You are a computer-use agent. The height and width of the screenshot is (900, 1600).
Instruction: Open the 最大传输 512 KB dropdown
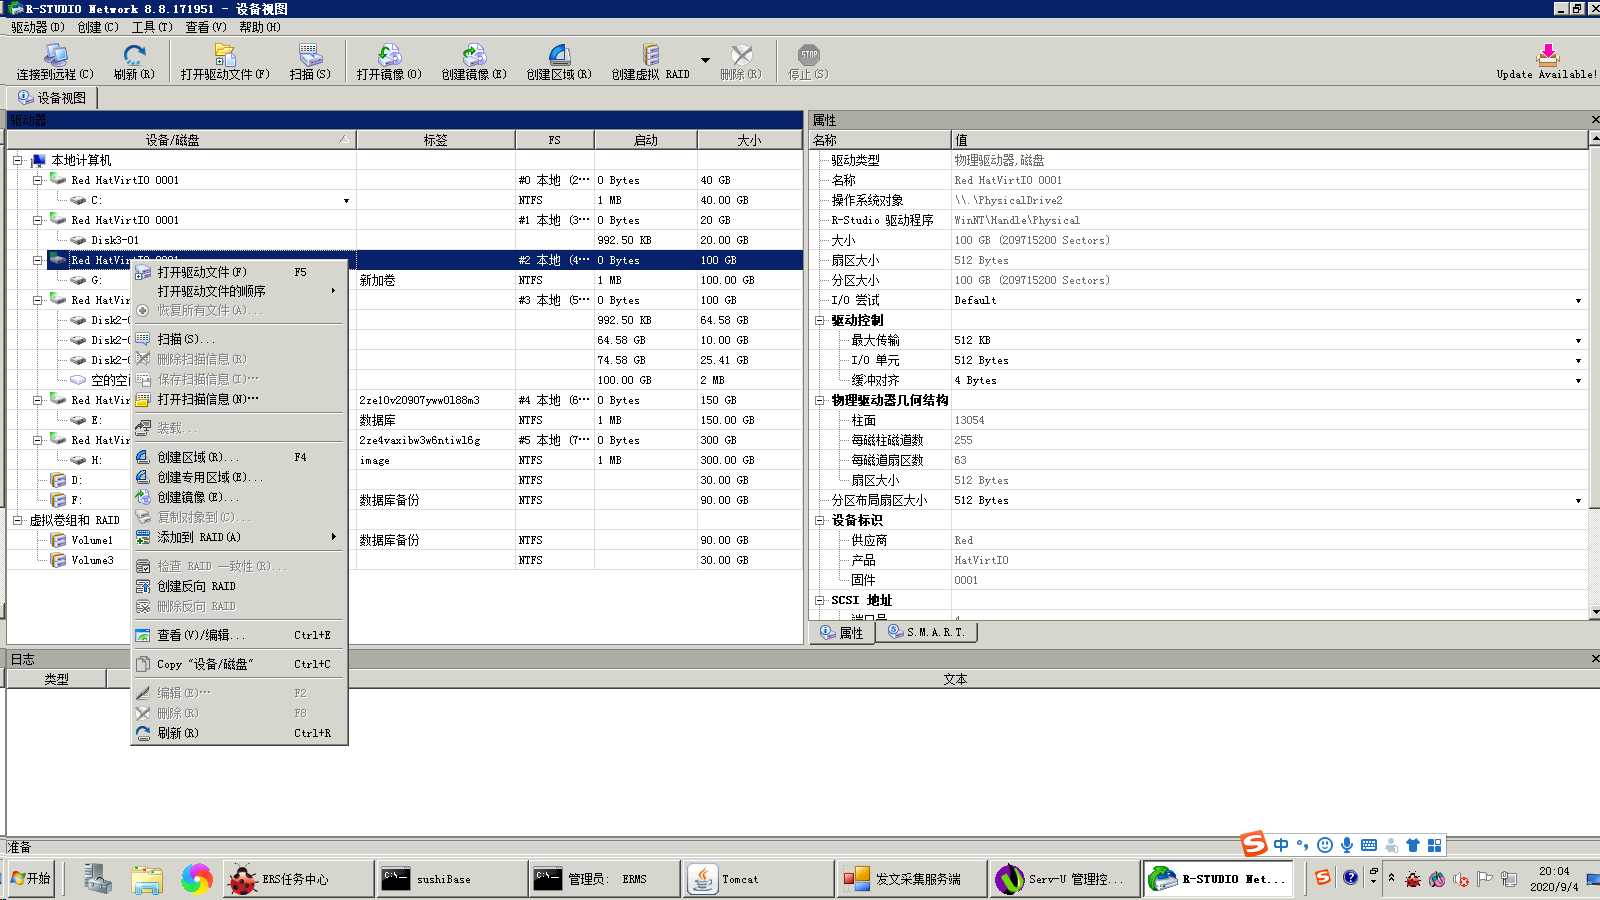pyautogui.click(x=1578, y=340)
